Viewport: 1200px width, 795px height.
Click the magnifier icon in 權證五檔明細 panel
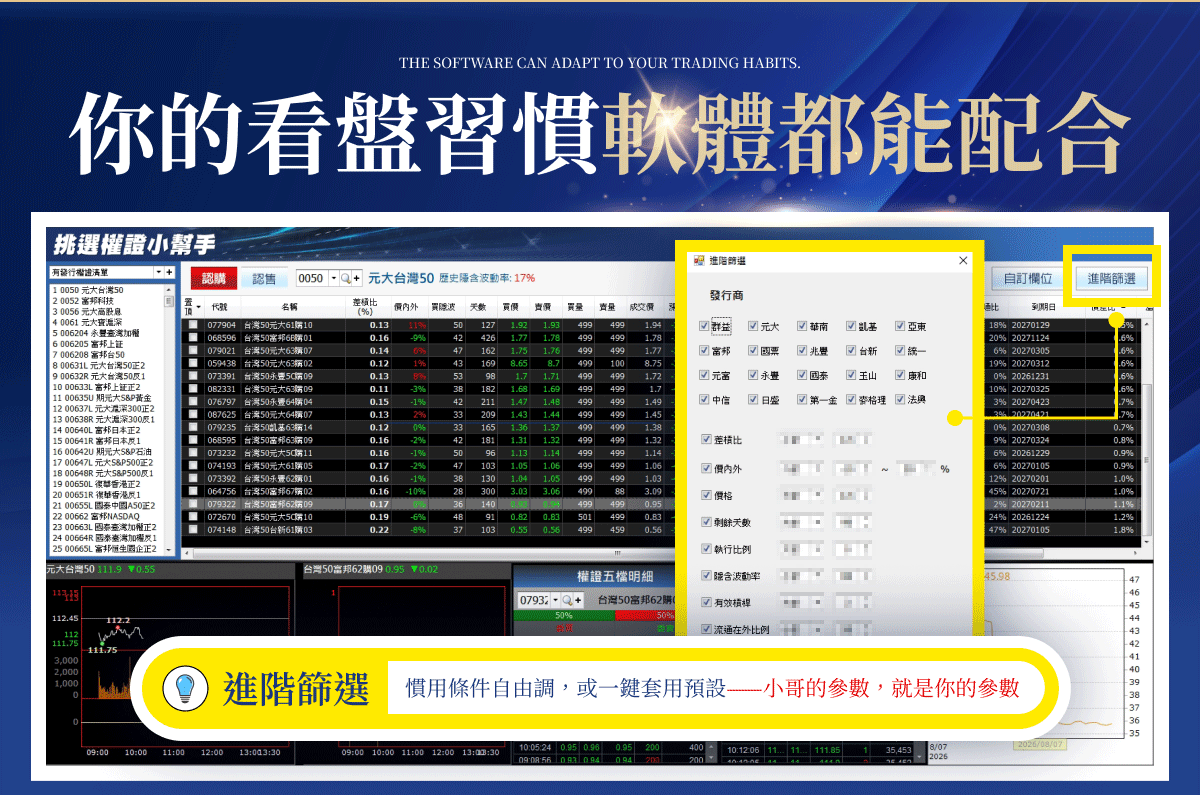pyautogui.click(x=566, y=600)
